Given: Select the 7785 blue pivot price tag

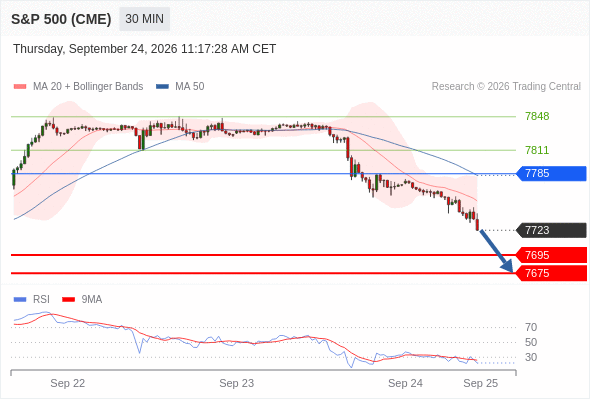Looking at the screenshot, I should click(x=551, y=173).
